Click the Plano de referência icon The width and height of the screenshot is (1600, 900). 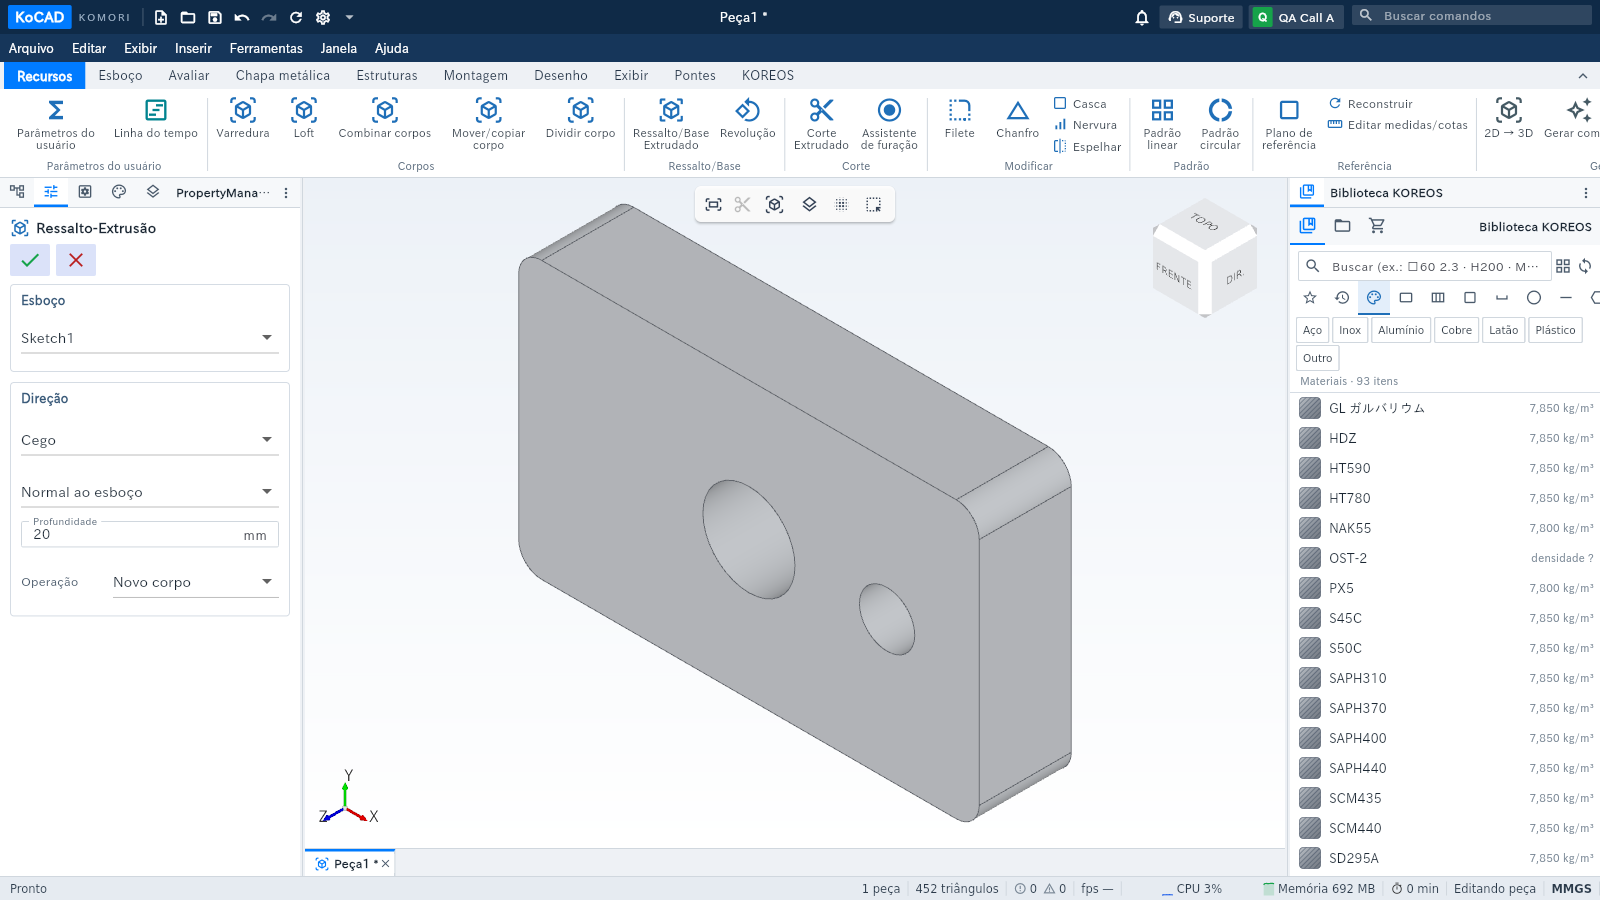(1289, 110)
